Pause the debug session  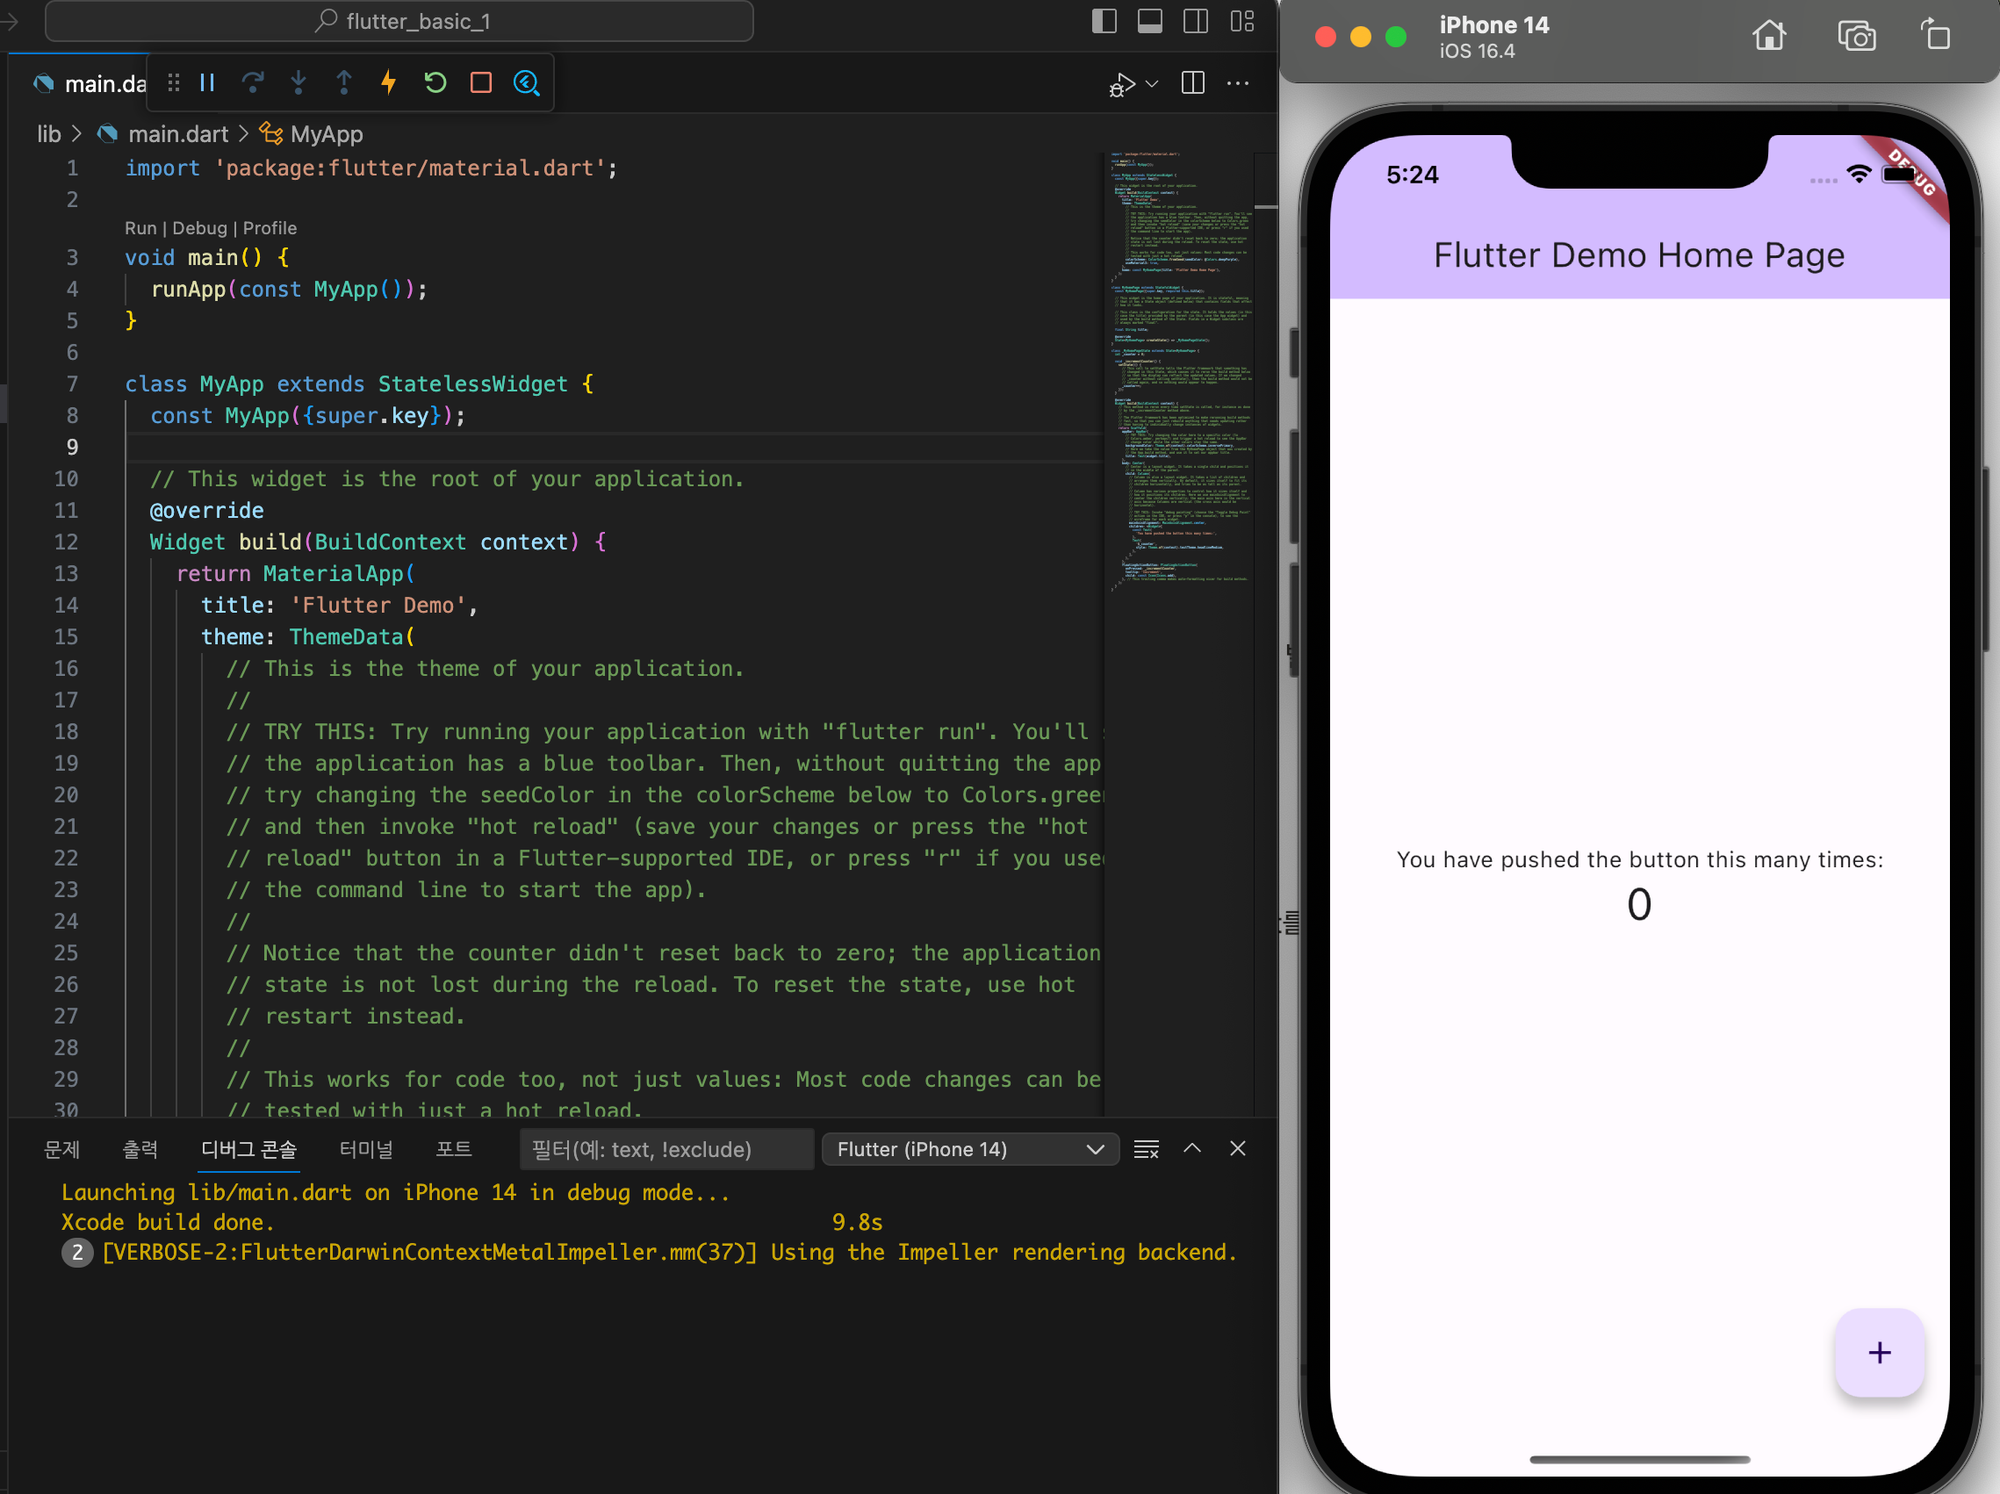207,83
